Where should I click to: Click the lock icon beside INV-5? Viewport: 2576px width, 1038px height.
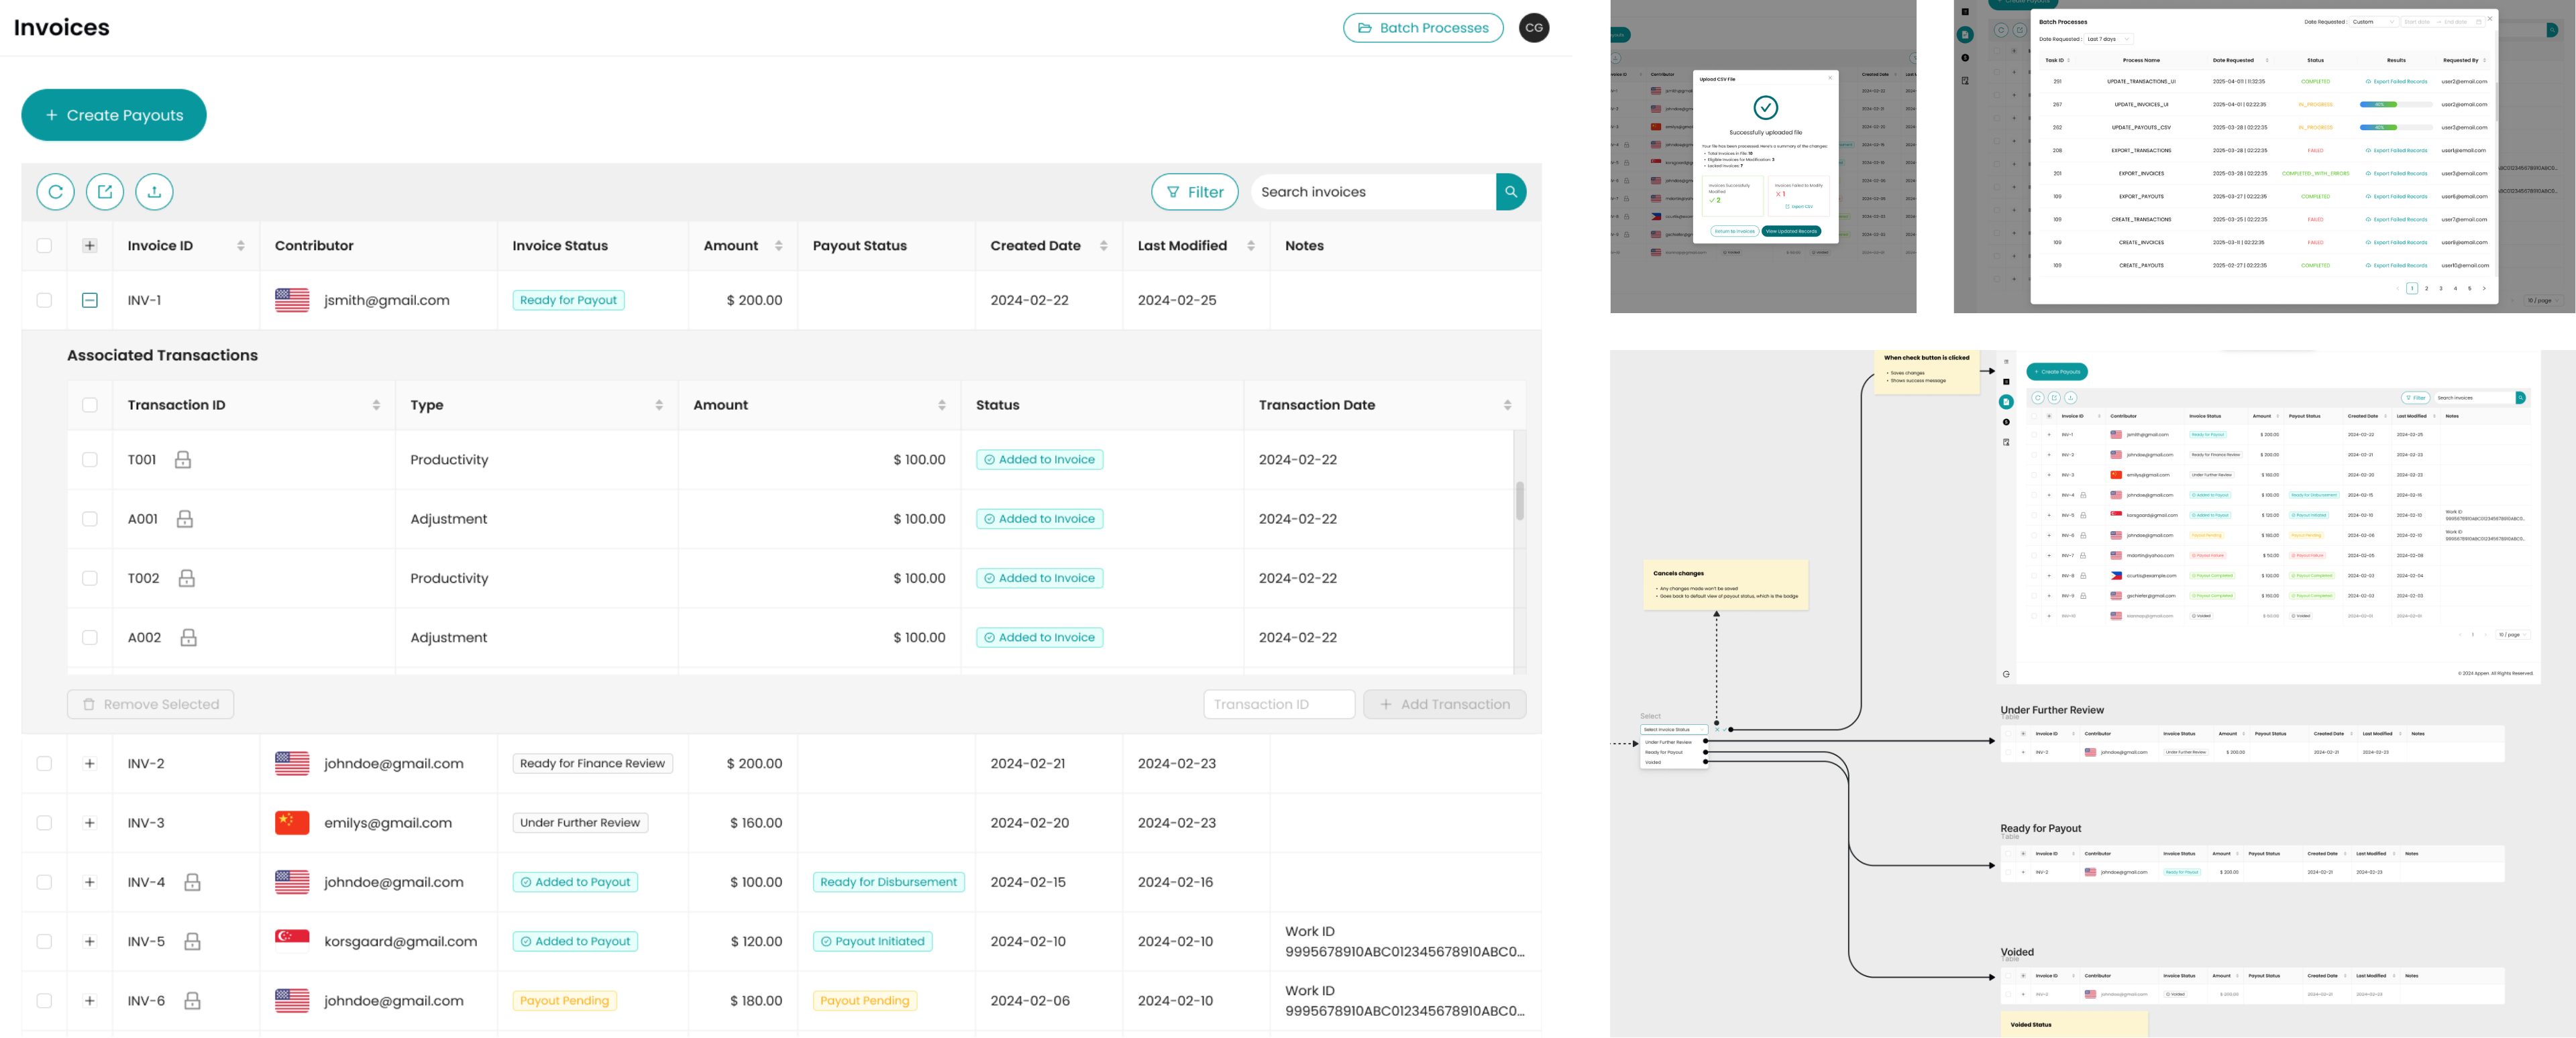pos(193,942)
